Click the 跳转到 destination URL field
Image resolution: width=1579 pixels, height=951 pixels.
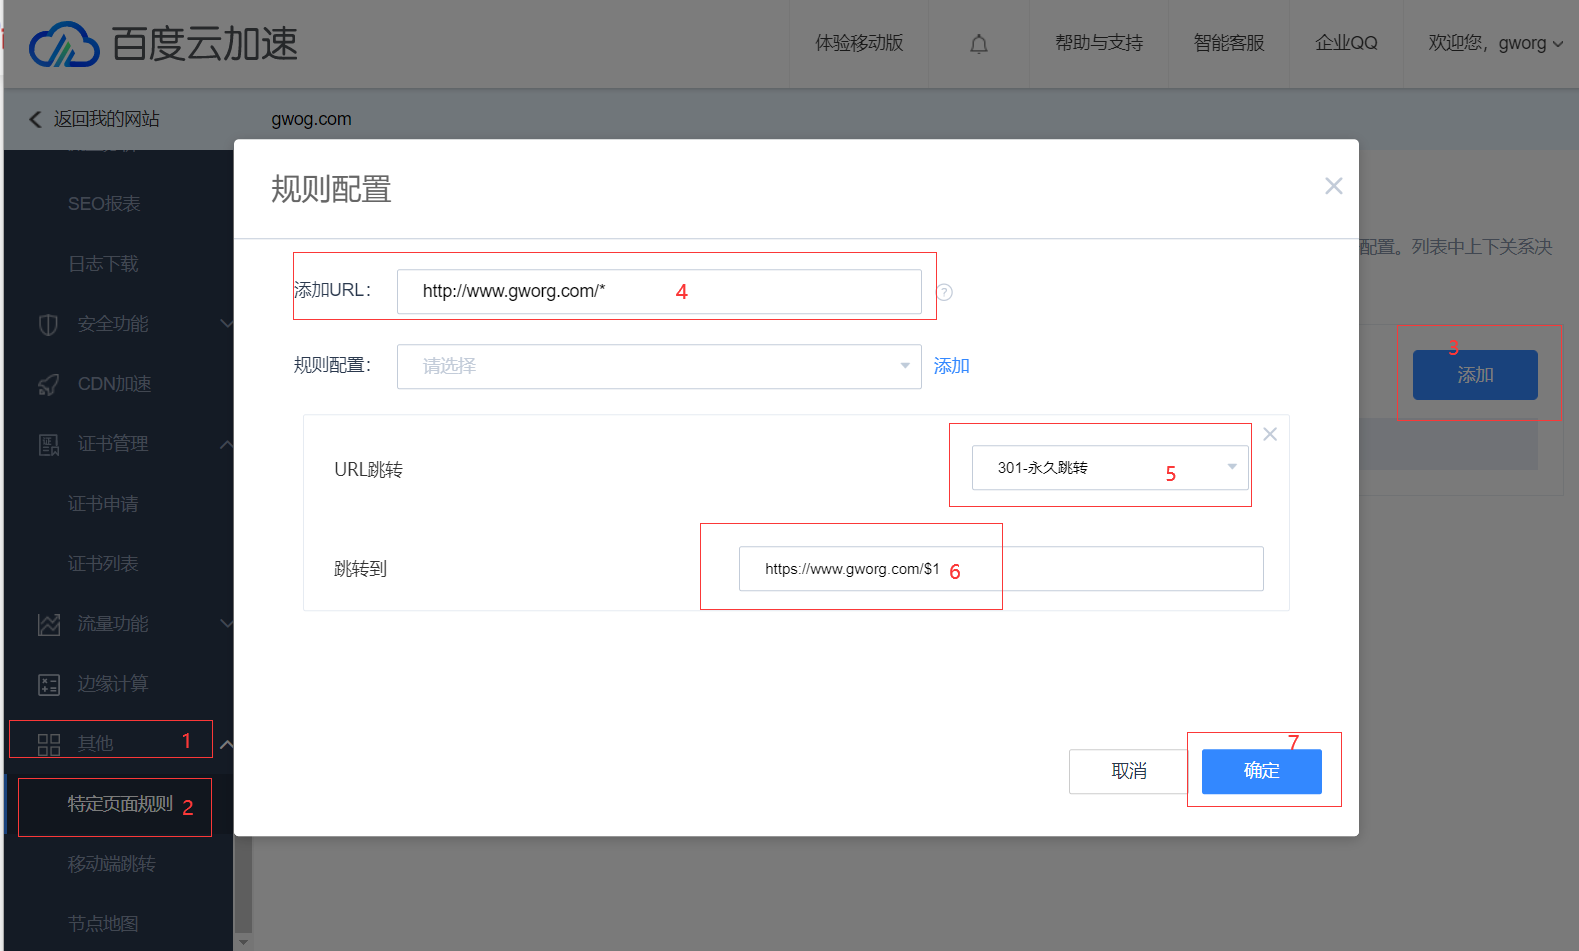pyautogui.click(x=1000, y=569)
